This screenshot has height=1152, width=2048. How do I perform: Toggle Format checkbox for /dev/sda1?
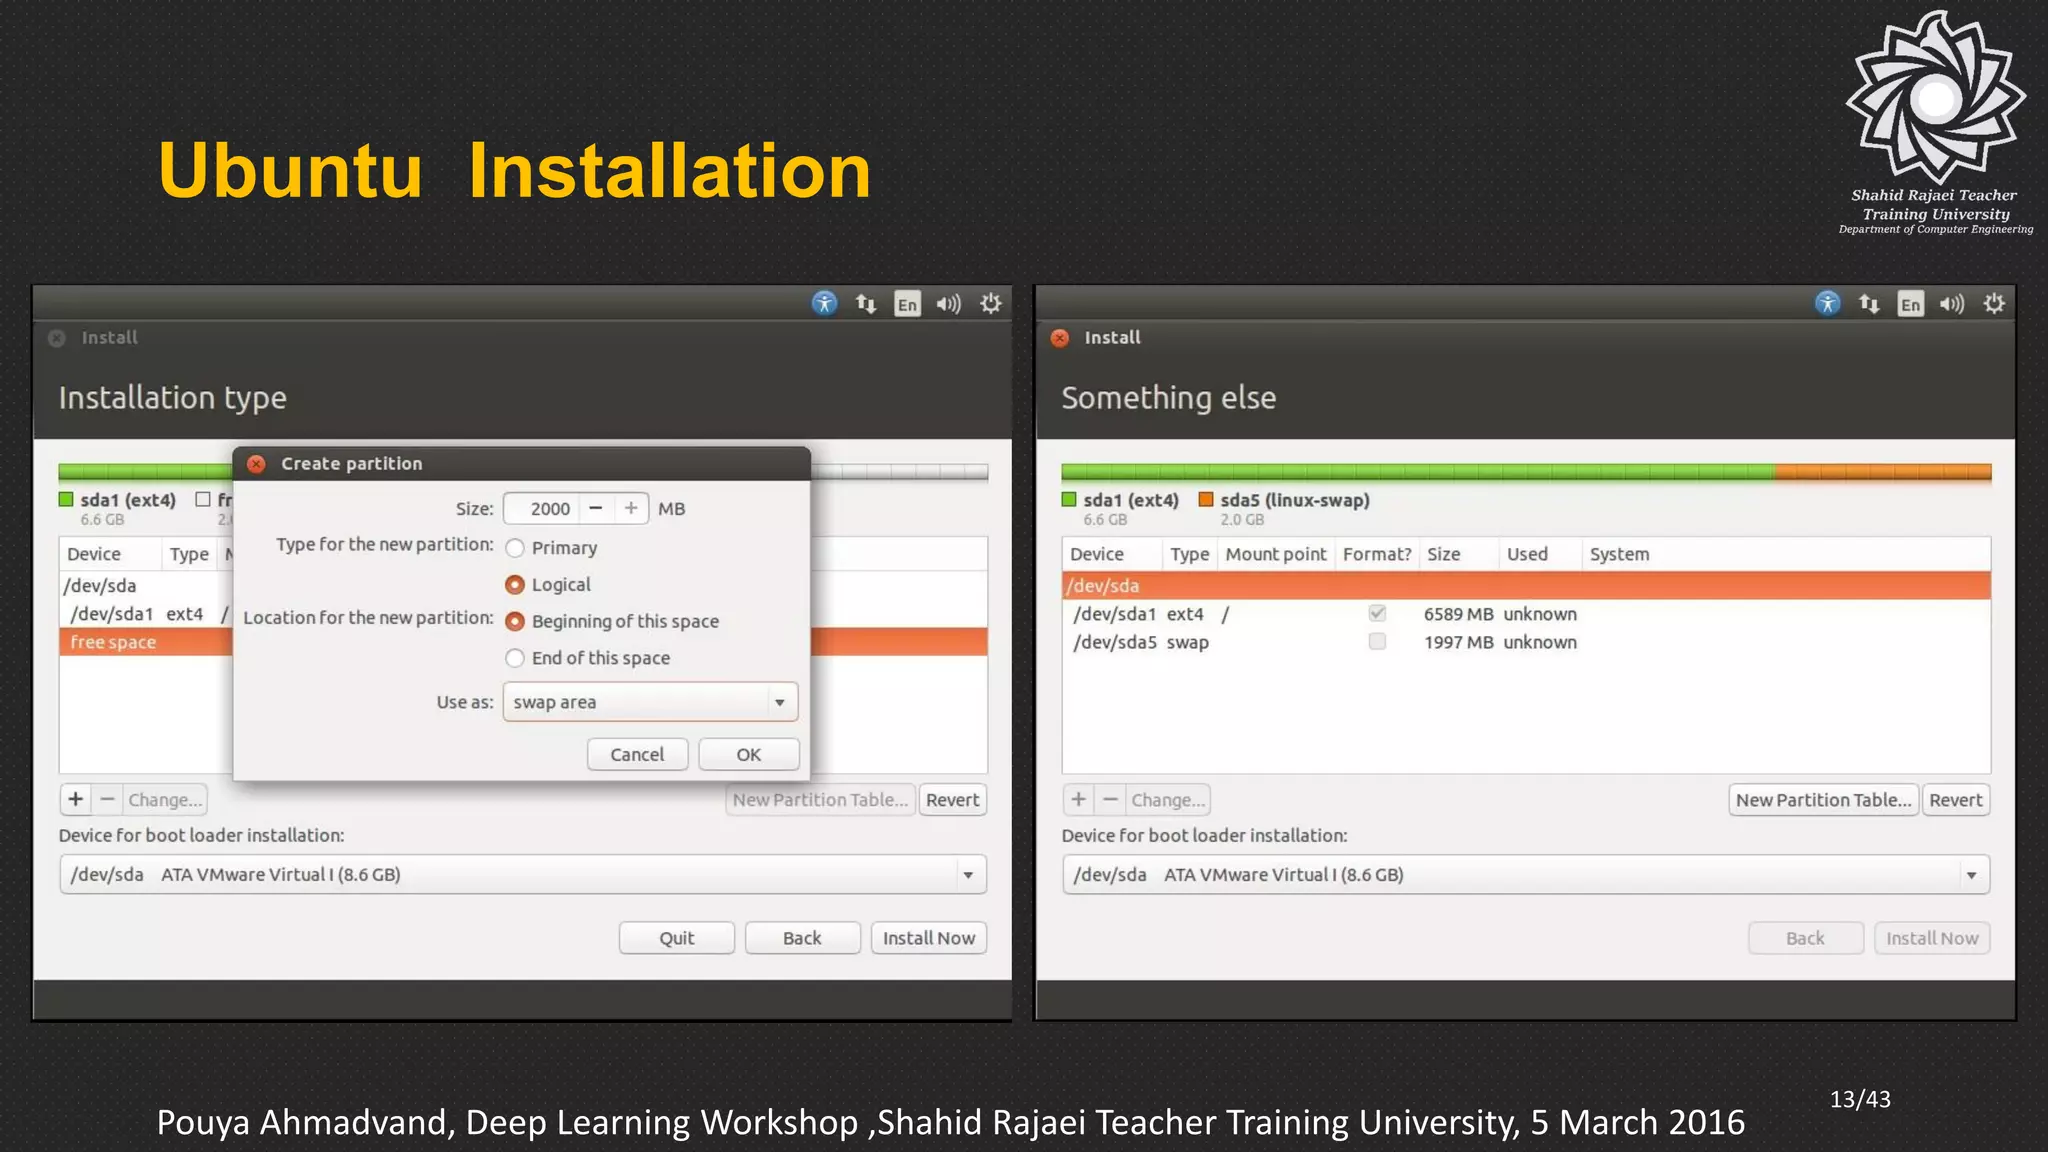[x=1377, y=613]
